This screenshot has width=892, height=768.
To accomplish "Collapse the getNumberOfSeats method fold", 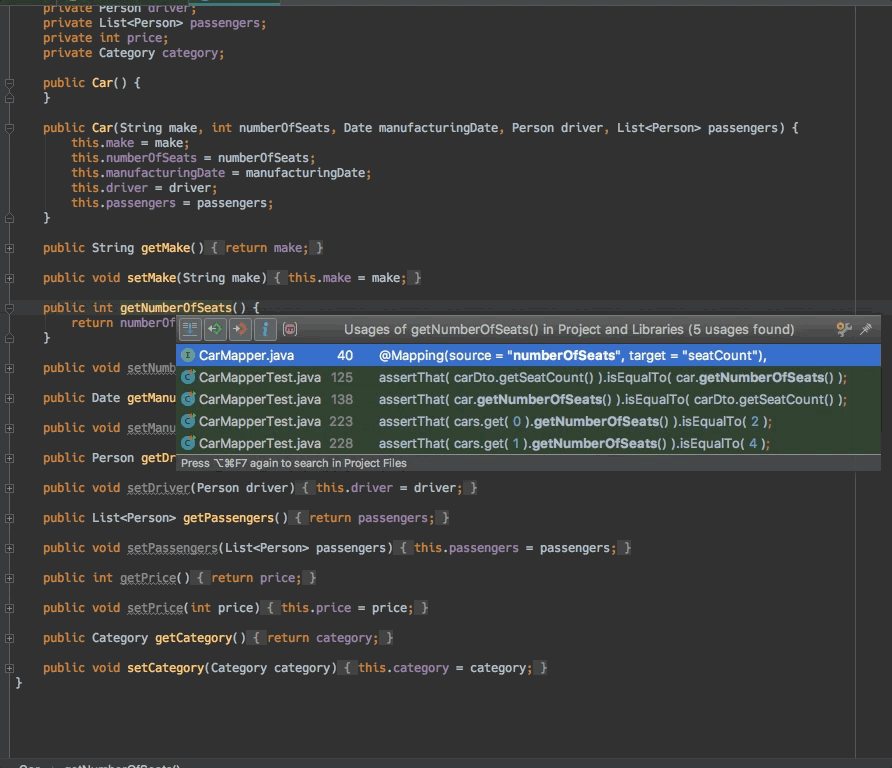I will tap(8, 307).
